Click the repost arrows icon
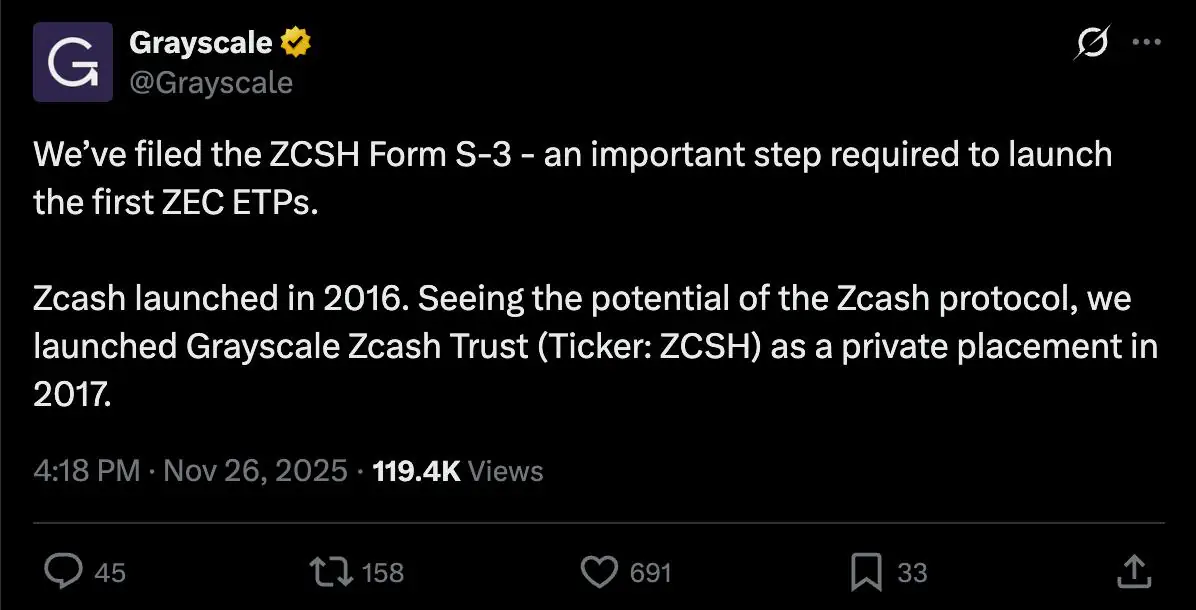 [333, 572]
